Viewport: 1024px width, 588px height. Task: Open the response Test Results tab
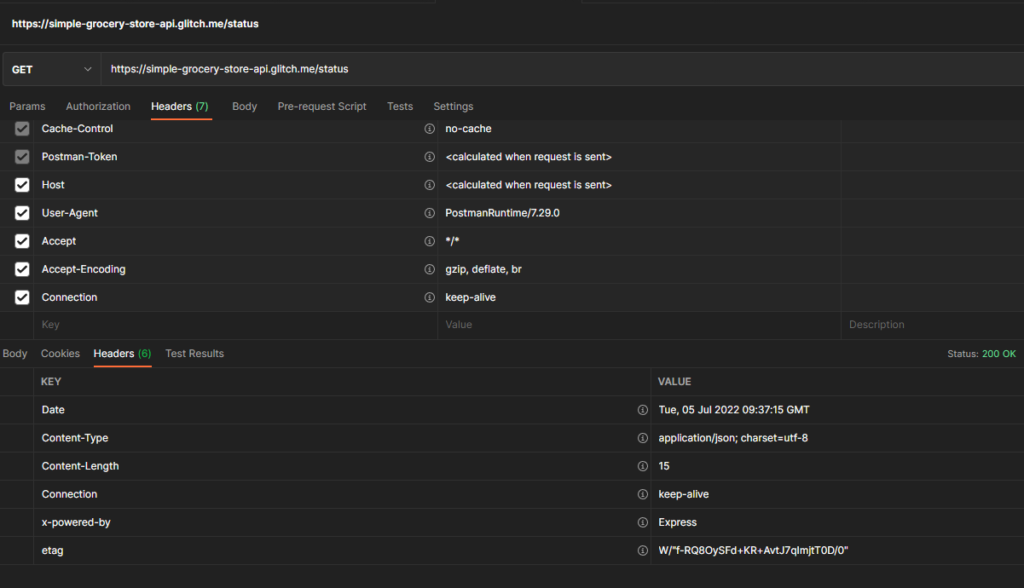[194, 353]
